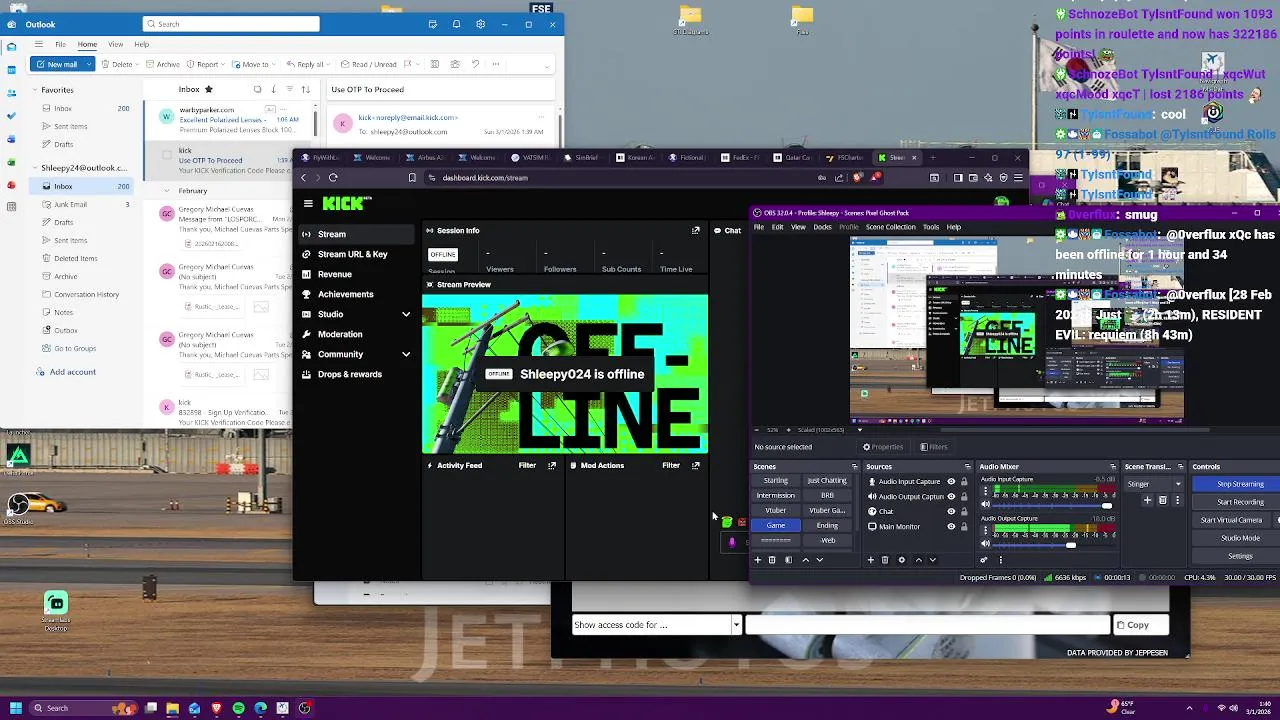This screenshot has height=720, width=1280.
Task: Pop out the Activity Feed panel
Action: click(x=552, y=465)
